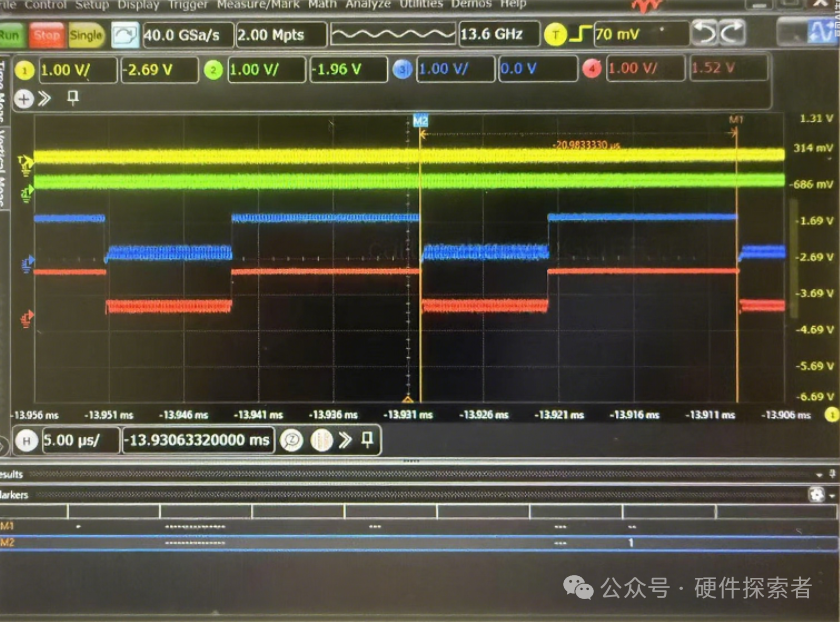840x622 pixels.
Task: Click the redo arrow icon
Action: click(732, 33)
